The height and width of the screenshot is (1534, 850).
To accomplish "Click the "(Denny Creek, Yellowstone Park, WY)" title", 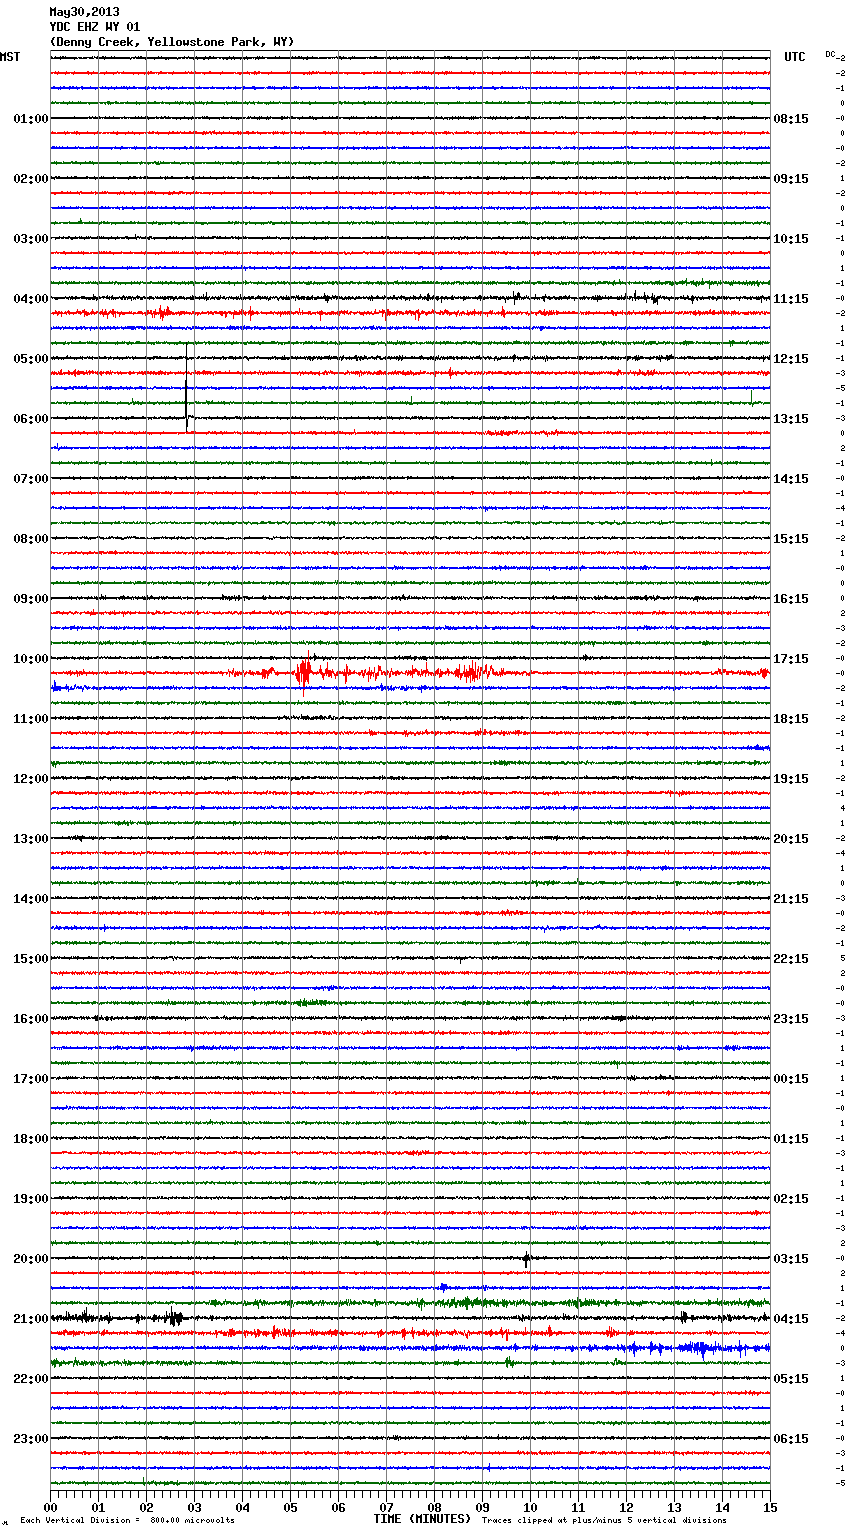I will (x=172, y=42).
